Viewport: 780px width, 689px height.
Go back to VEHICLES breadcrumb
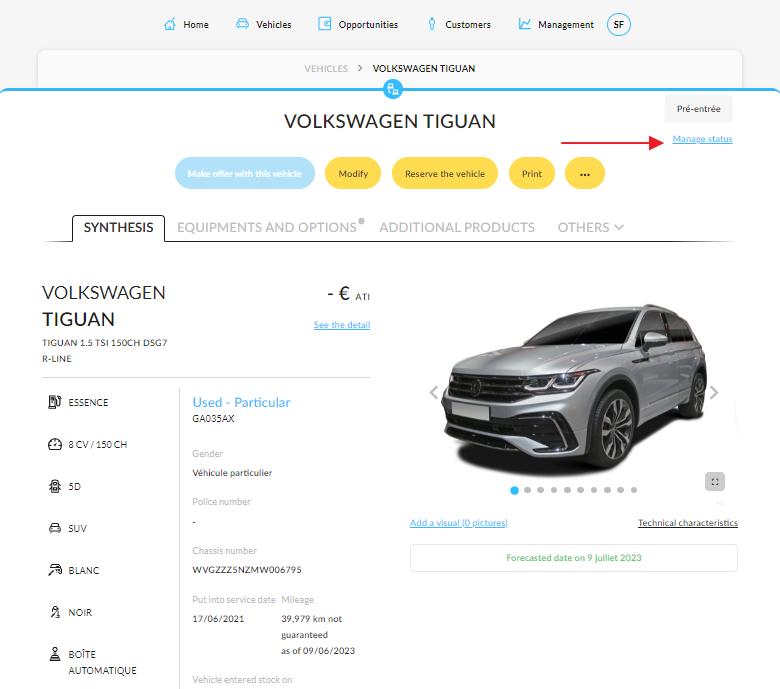coord(326,69)
